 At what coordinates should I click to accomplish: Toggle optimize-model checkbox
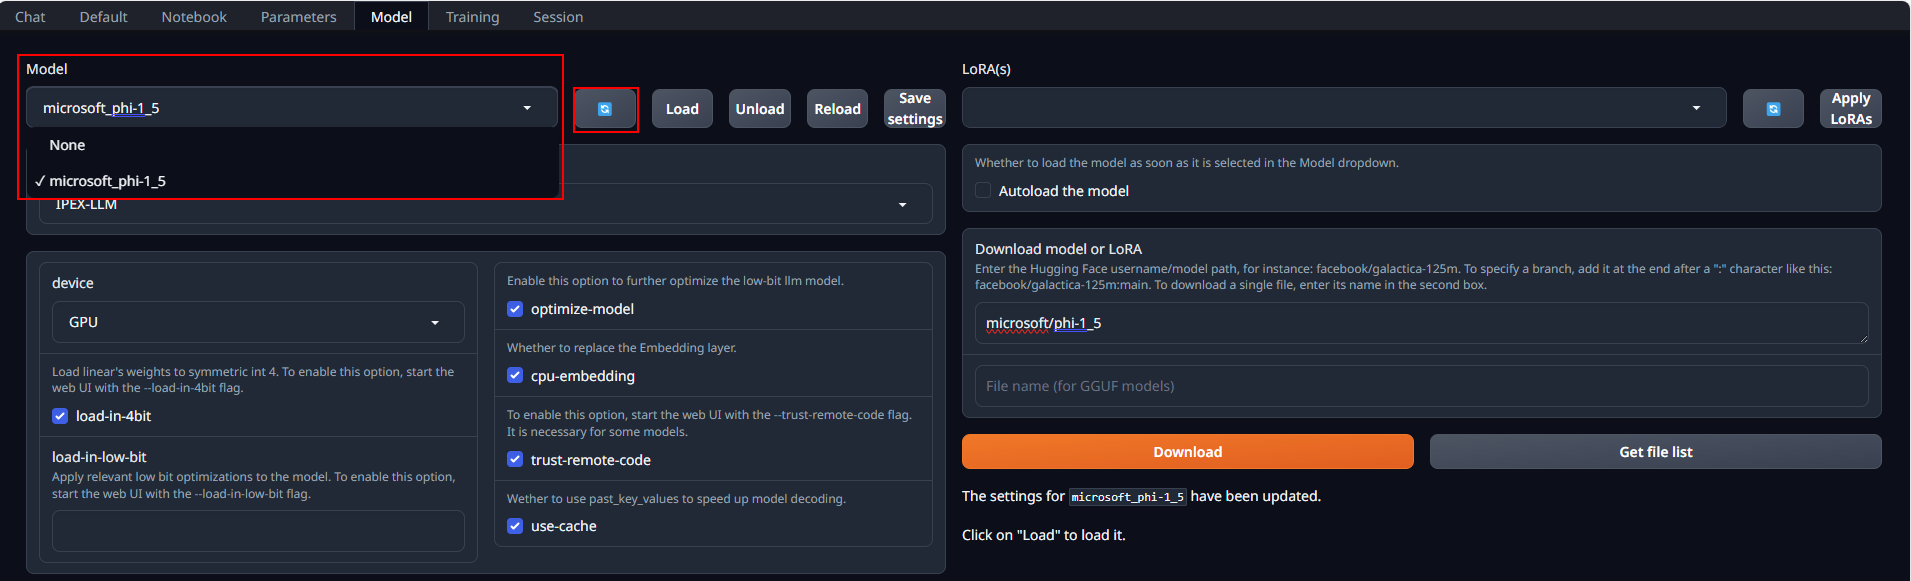(x=515, y=309)
